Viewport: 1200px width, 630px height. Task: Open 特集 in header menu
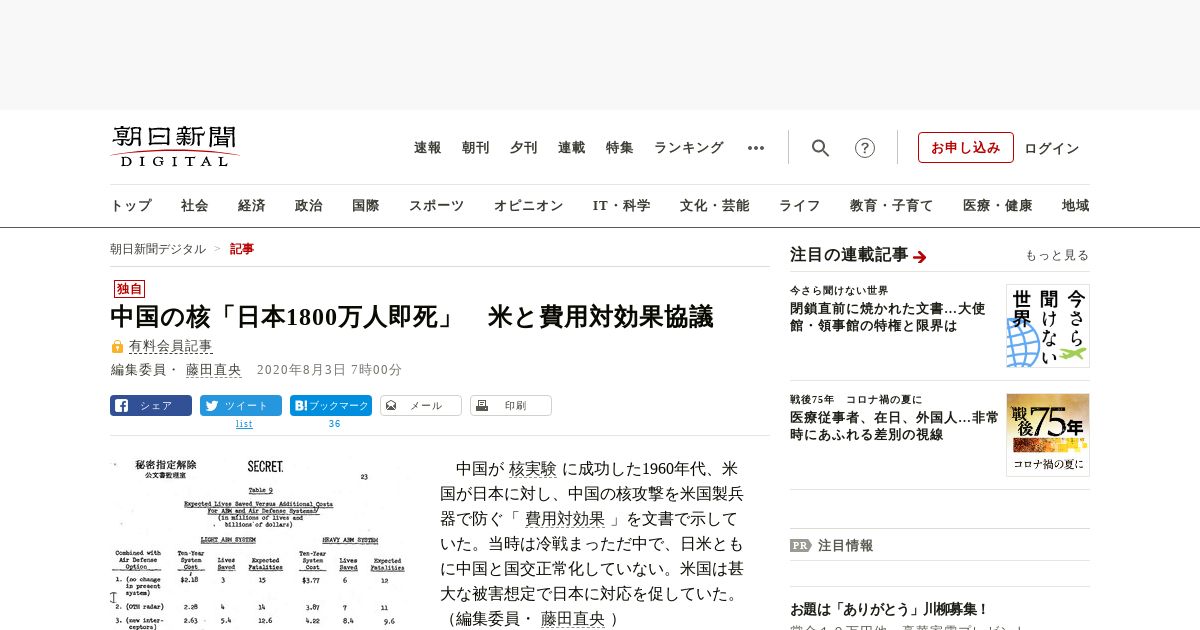point(620,148)
